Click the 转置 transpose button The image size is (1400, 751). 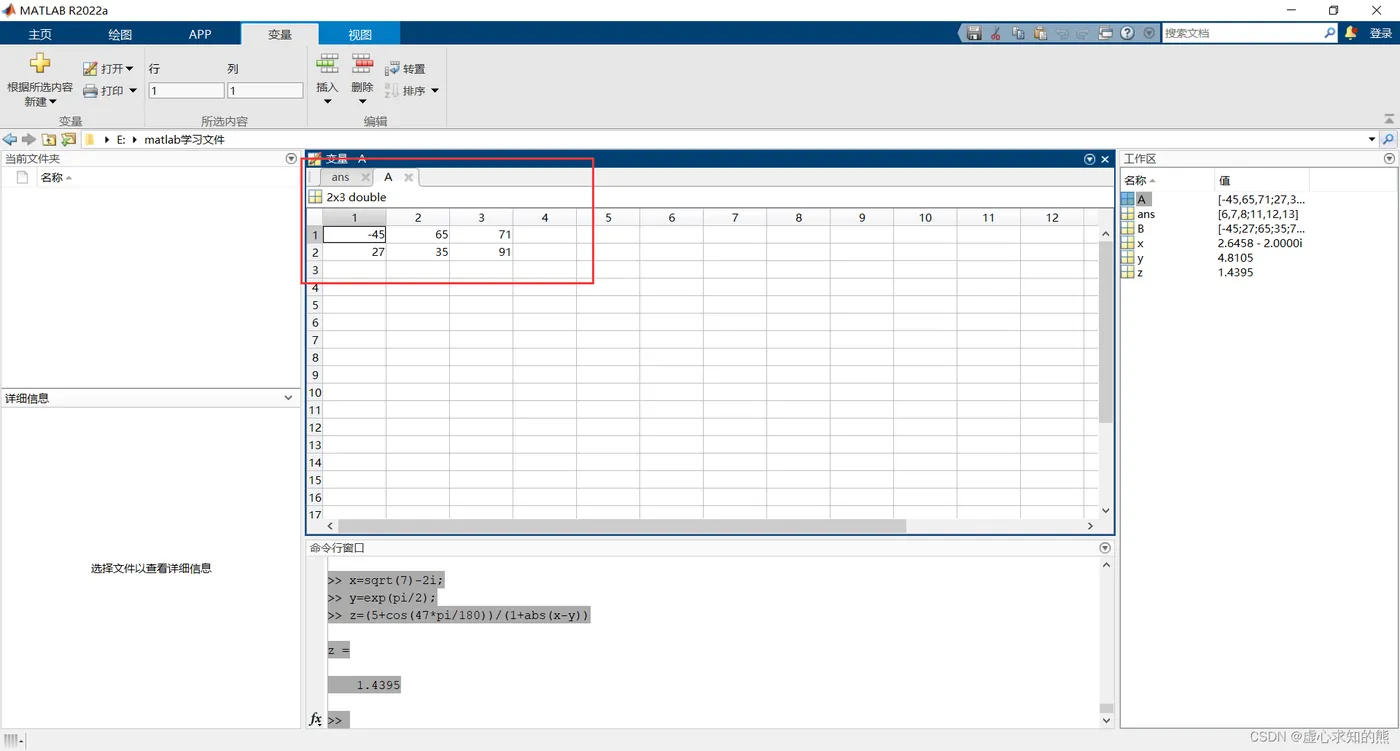point(405,69)
